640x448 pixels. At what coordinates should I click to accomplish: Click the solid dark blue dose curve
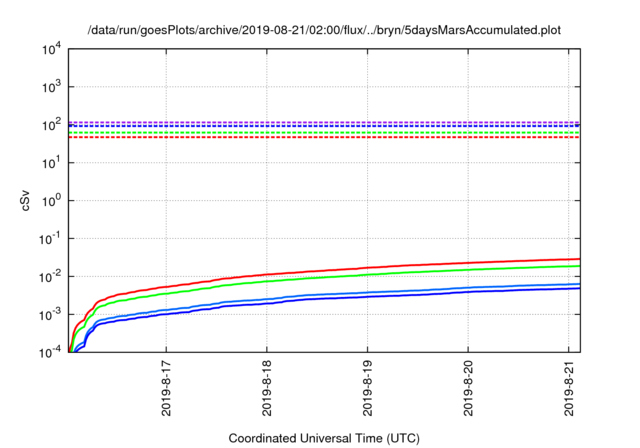pyautogui.click(x=367, y=296)
